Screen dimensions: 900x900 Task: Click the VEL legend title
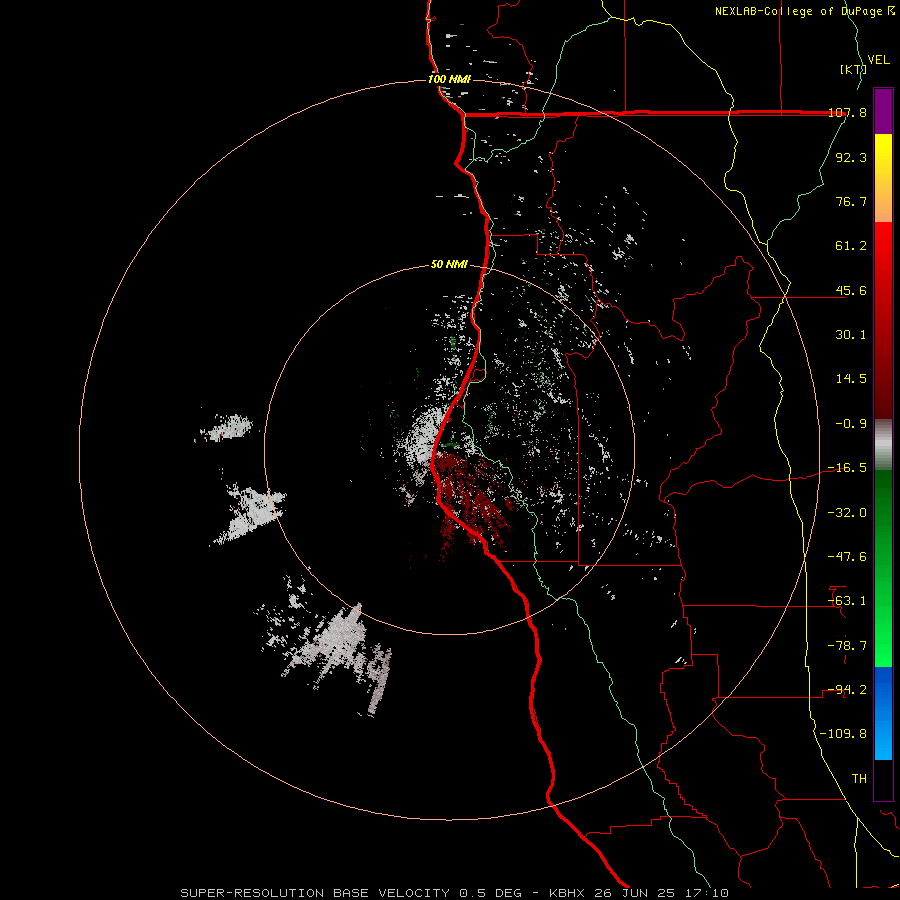(x=878, y=60)
